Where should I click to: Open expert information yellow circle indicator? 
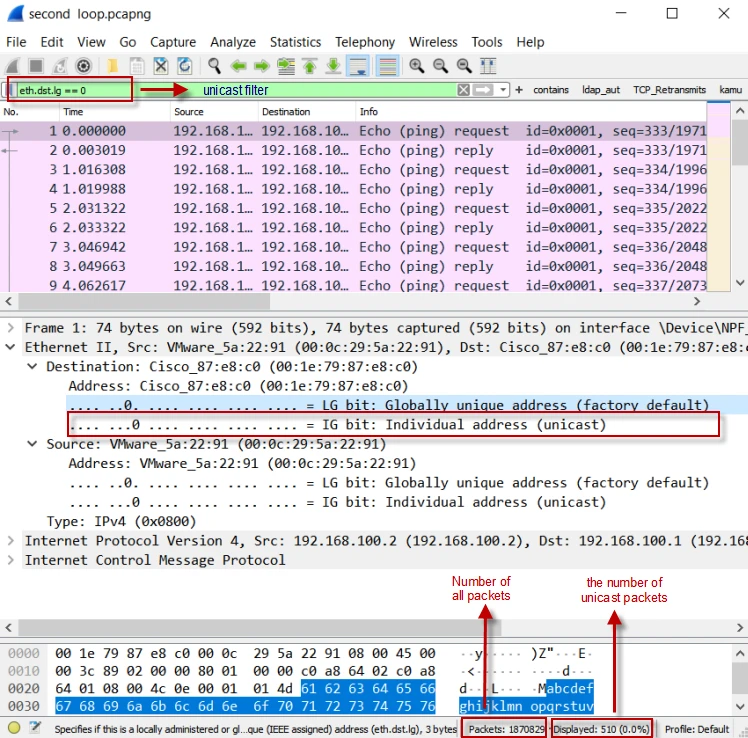coord(14,728)
